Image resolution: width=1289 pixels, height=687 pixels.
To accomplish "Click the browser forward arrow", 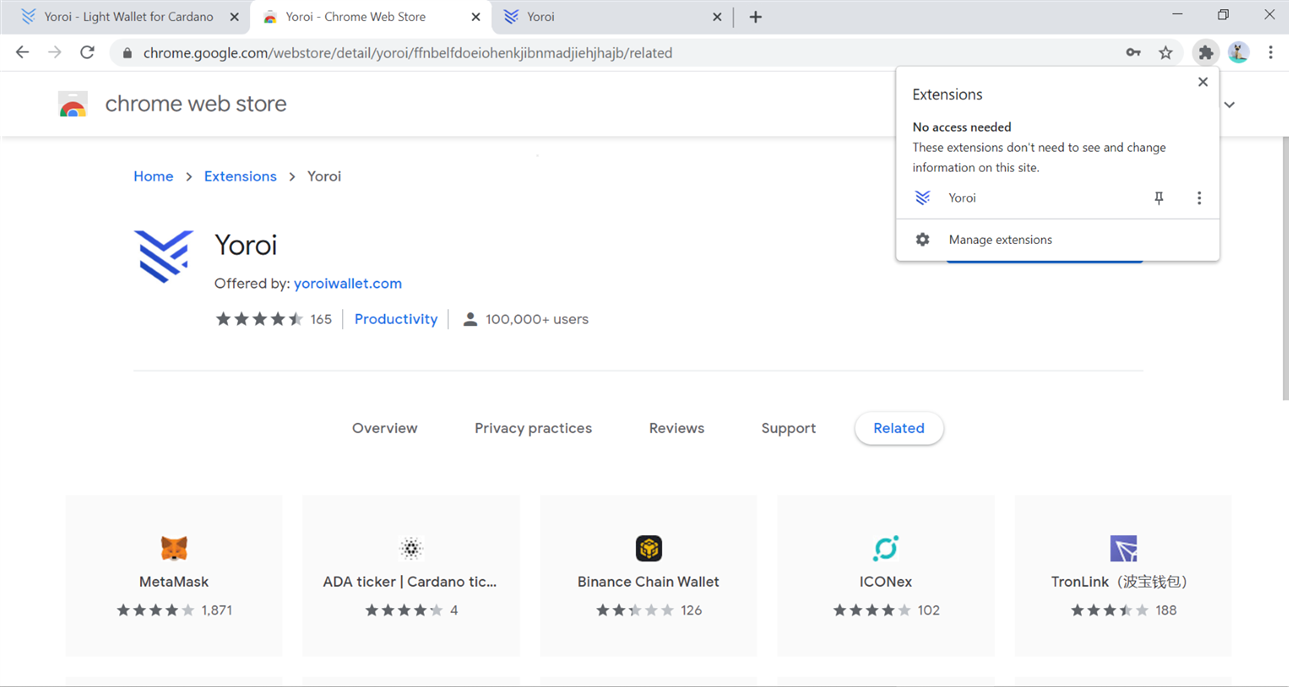I will 55,52.
